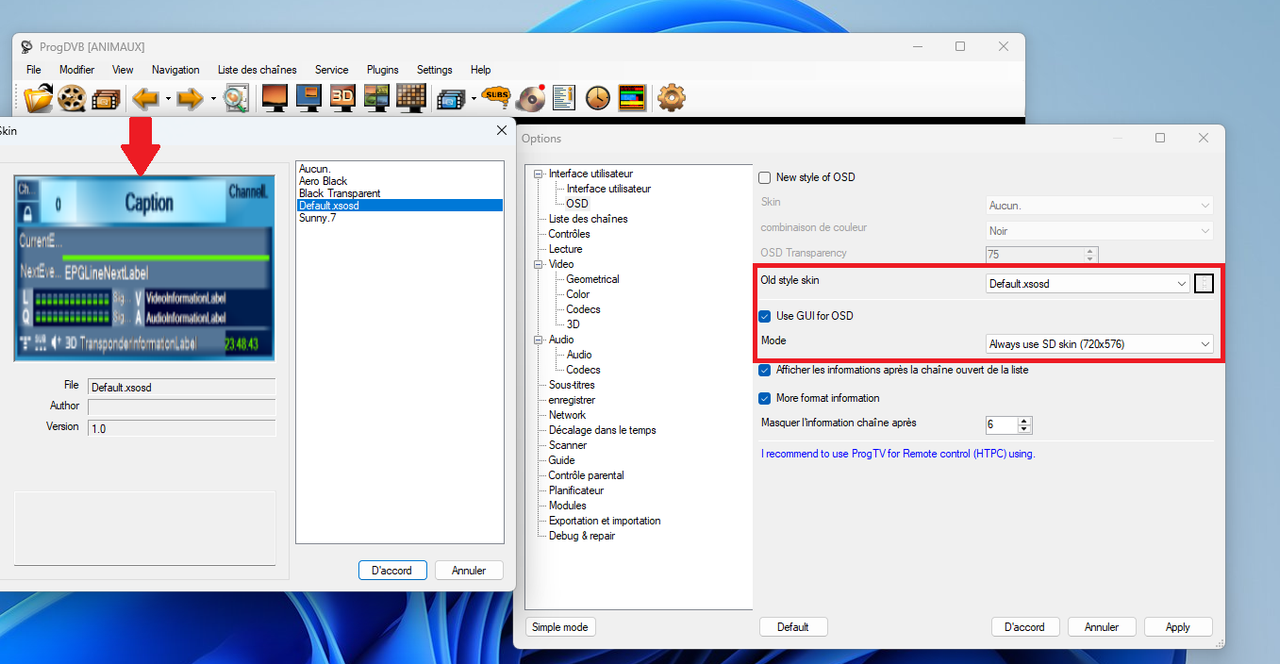
Task: Select OSD in options tree
Action: pyautogui.click(x=578, y=204)
